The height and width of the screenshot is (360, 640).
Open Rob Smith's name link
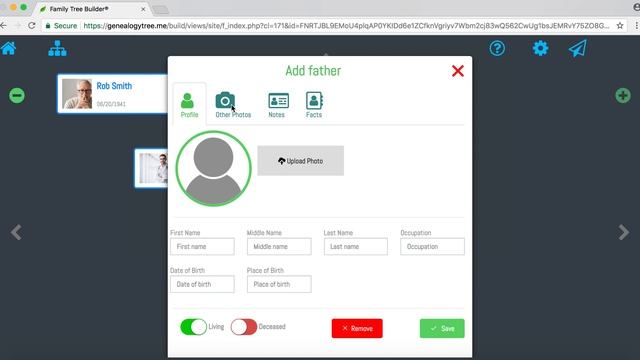pyautogui.click(x=114, y=86)
